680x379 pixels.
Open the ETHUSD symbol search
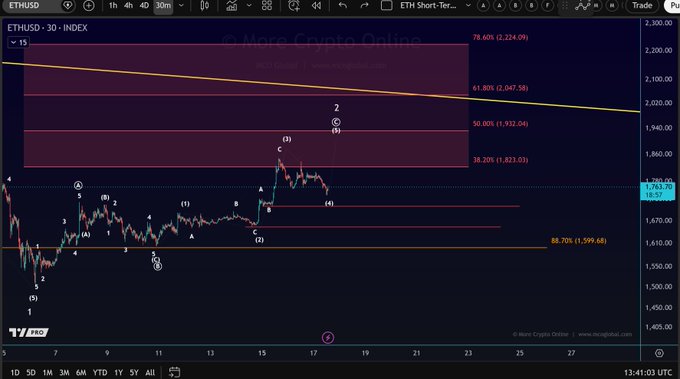(x=24, y=6)
